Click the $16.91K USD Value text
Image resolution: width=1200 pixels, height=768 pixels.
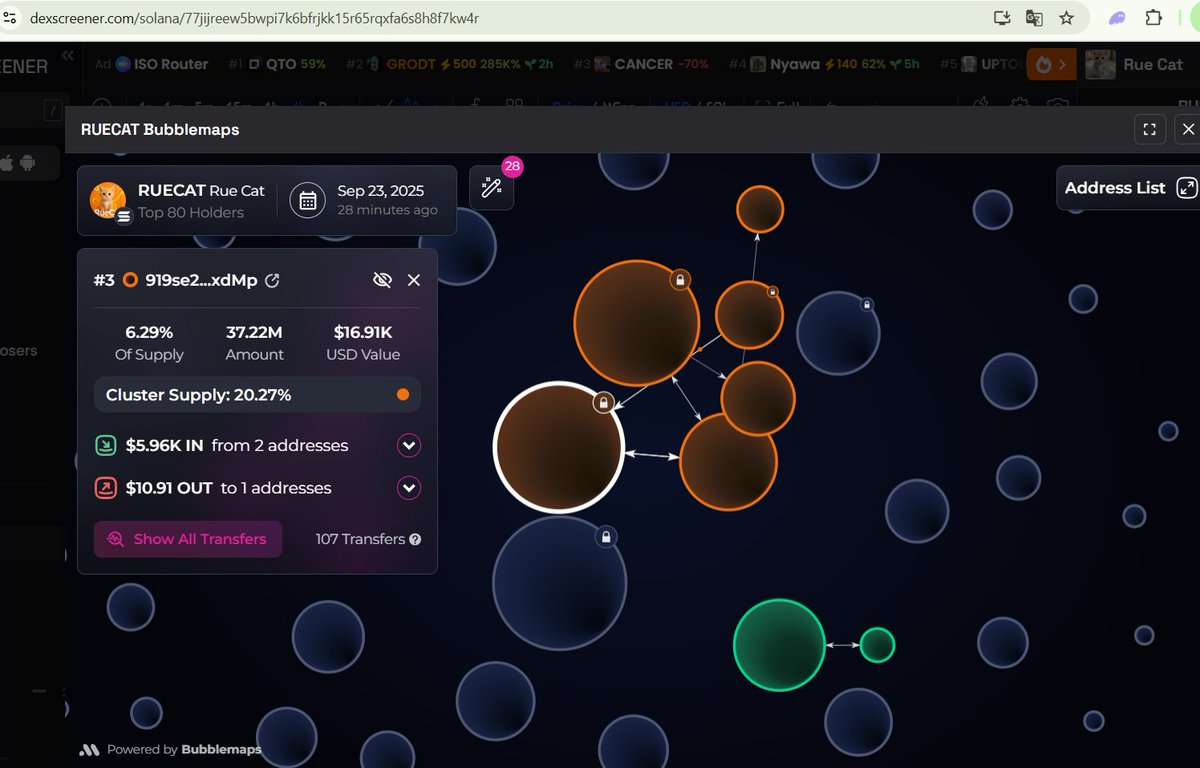click(x=363, y=332)
